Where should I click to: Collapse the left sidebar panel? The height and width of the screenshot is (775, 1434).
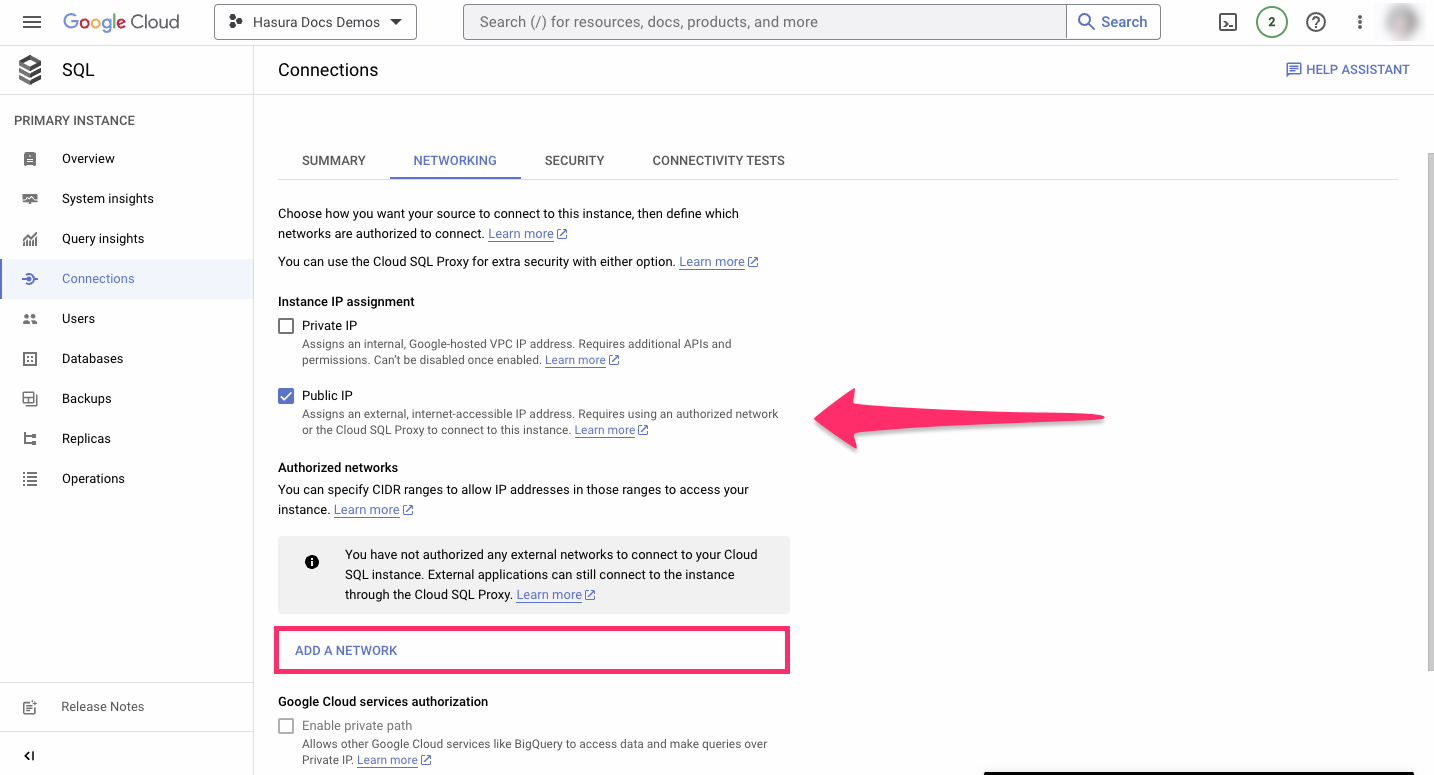tap(29, 756)
